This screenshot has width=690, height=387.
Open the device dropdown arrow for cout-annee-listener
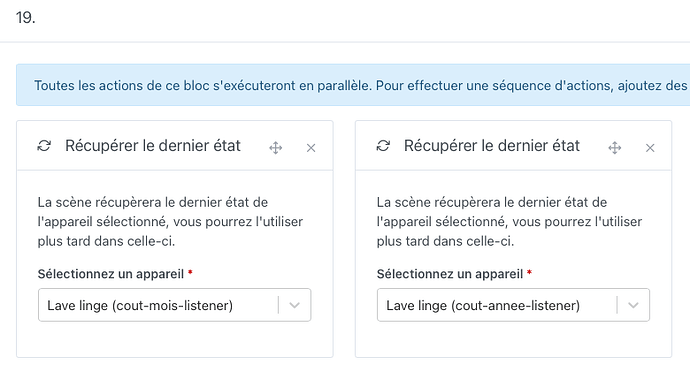(x=633, y=305)
